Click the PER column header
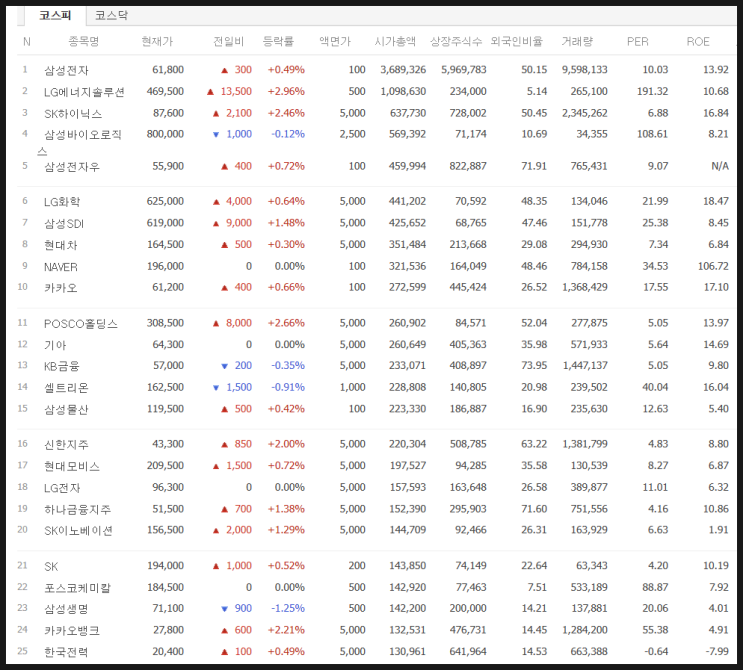Screen dimensions: 743x670 (x=638, y=42)
